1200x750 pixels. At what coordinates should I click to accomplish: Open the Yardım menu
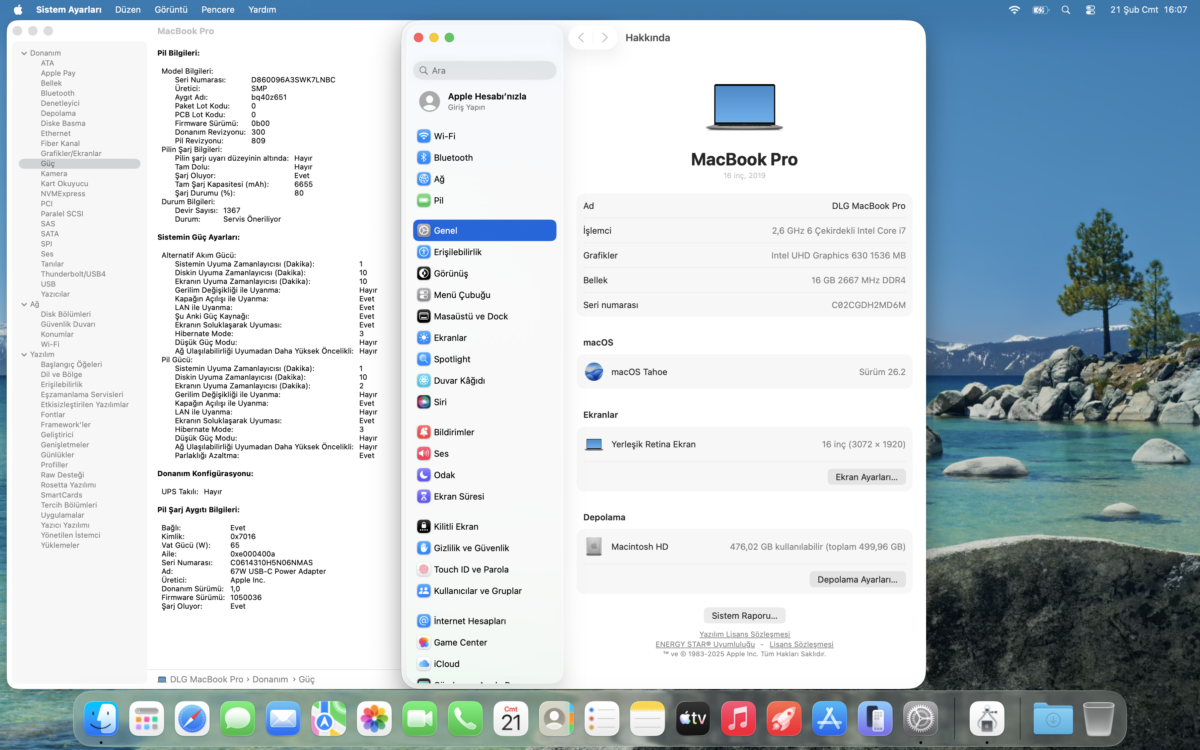[262, 9]
